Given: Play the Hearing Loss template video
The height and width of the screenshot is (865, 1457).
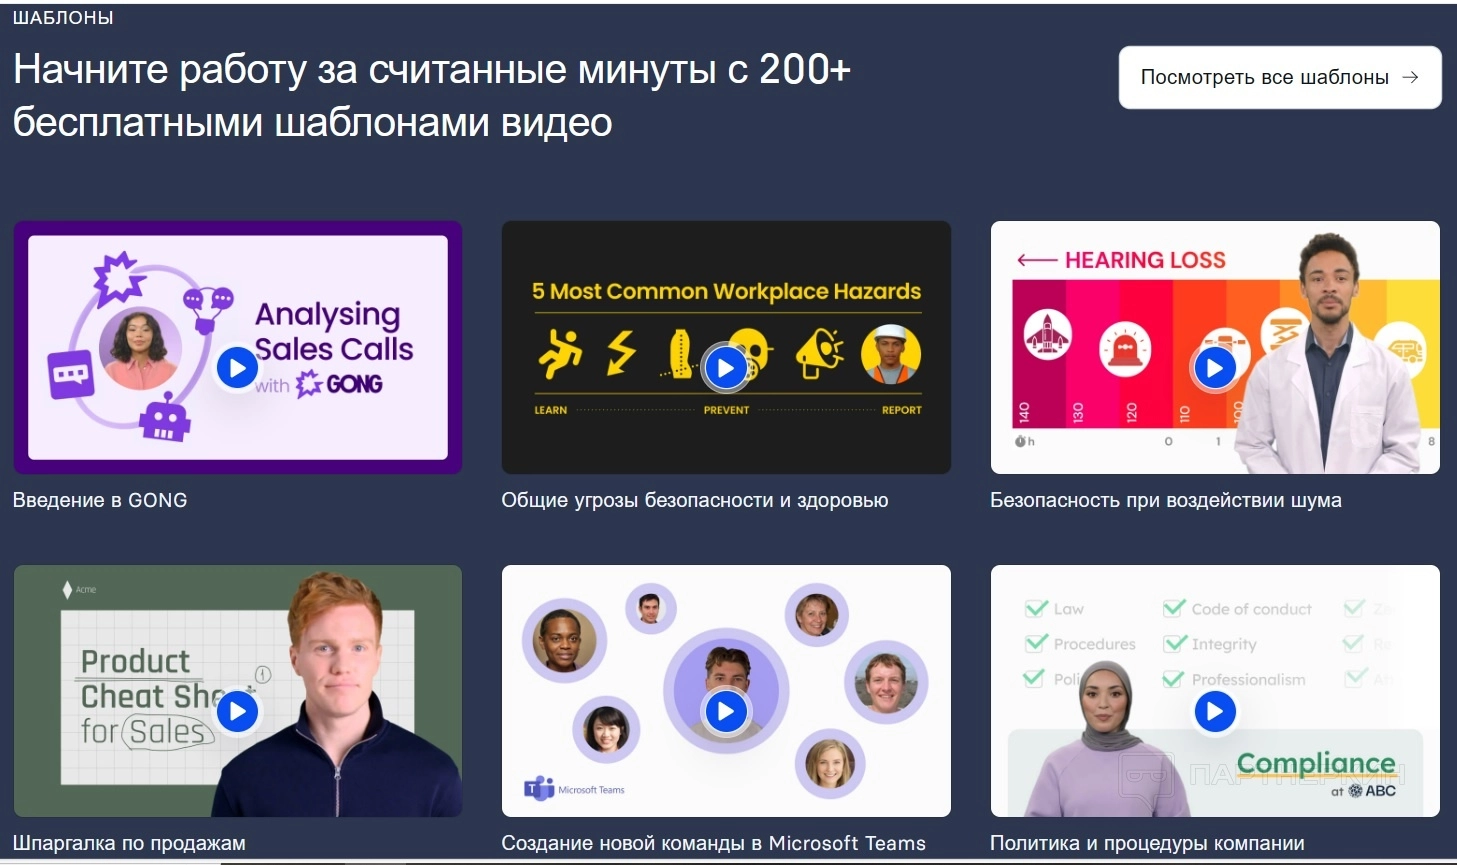Looking at the screenshot, I should 1214,368.
